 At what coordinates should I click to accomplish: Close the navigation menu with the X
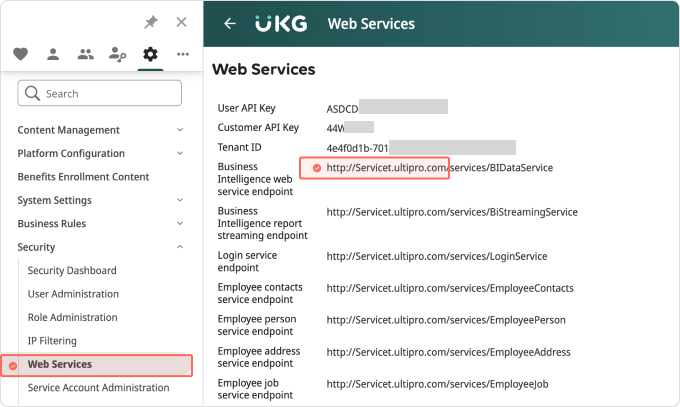pos(181,22)
